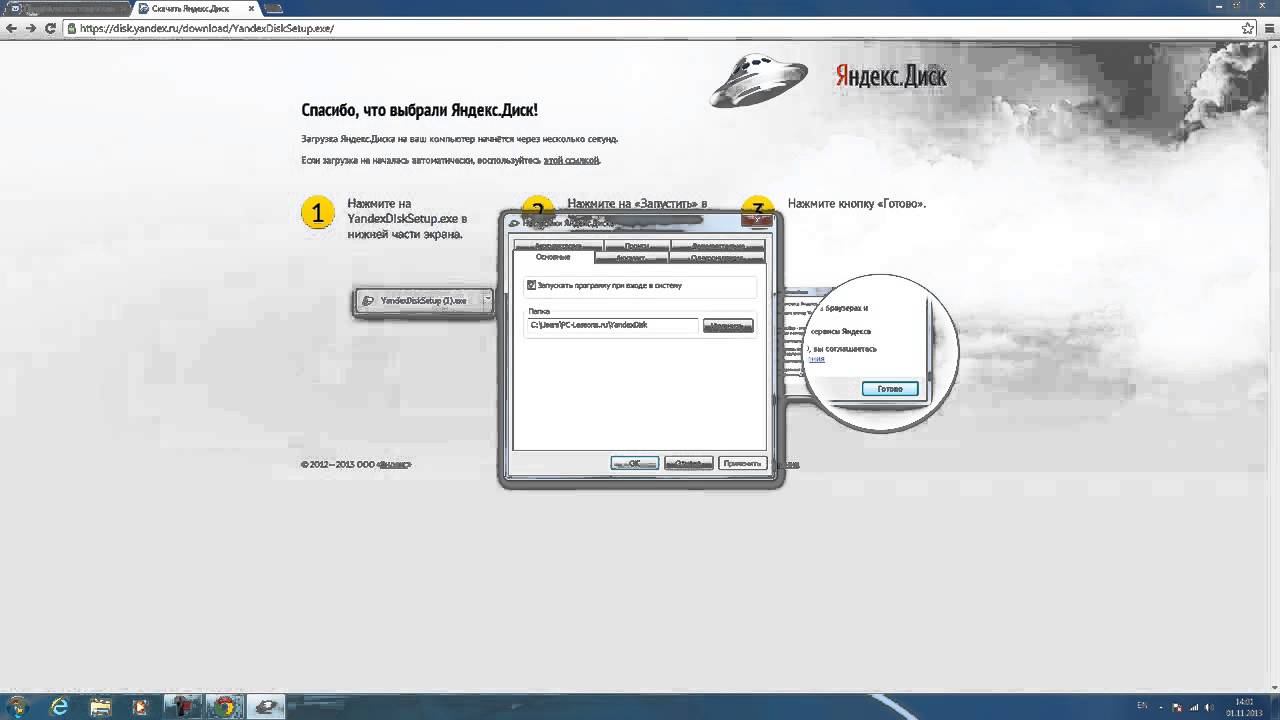Open the Windows Start menu

pyautogui.click(x=19, y=706)
